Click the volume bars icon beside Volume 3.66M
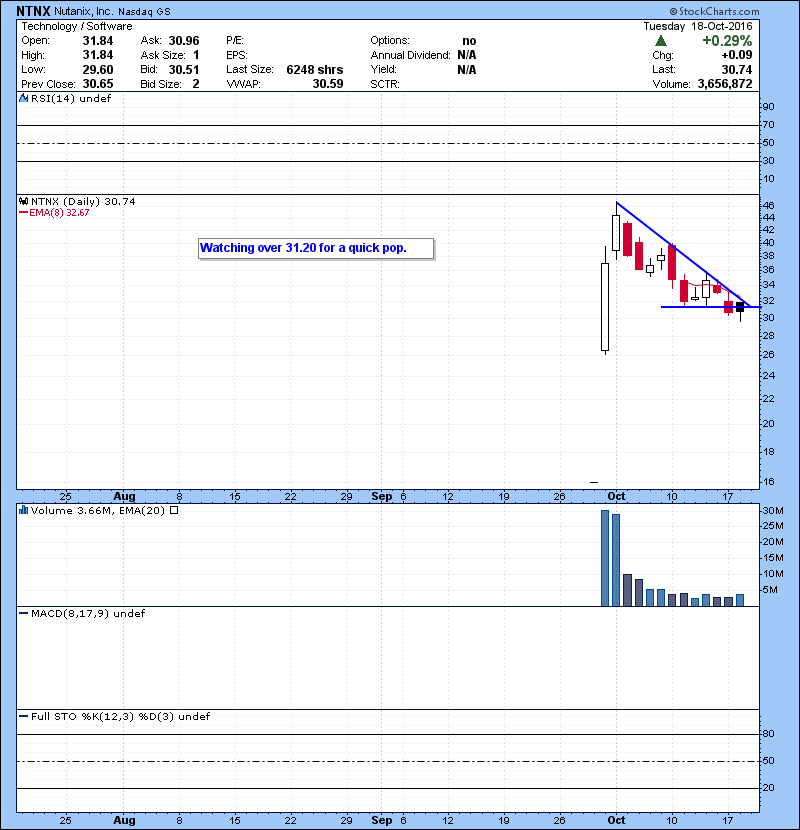Image resolution: width=800 pixels, height=830 pixels. click(23, 510)
